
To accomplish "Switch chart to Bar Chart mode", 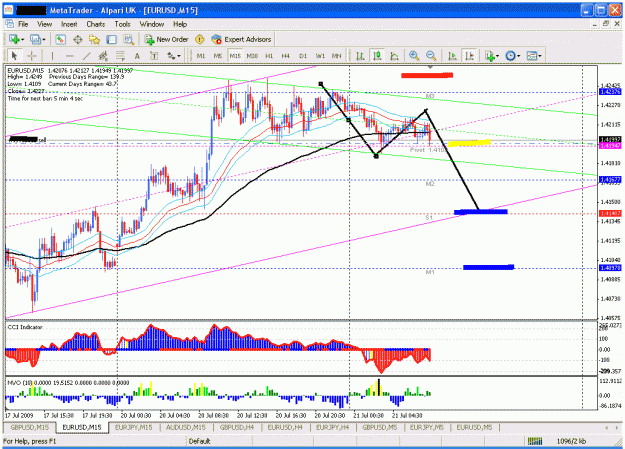I will (x=360, y=56).
